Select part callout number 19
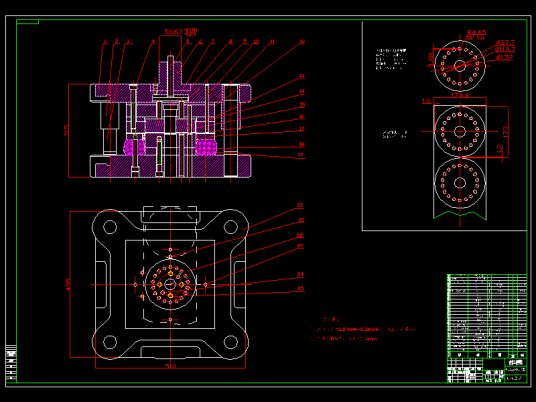 (300, 155)
